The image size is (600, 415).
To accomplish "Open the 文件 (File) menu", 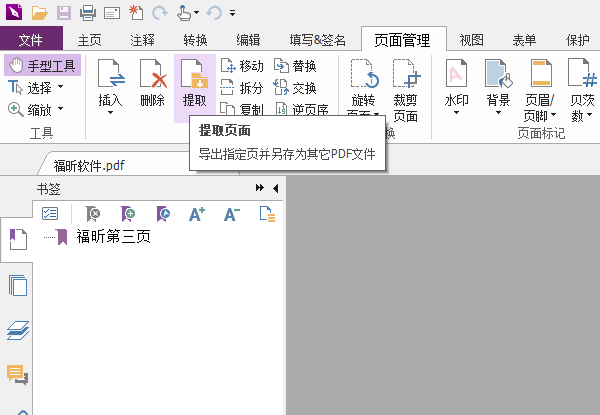I will 31,40.
